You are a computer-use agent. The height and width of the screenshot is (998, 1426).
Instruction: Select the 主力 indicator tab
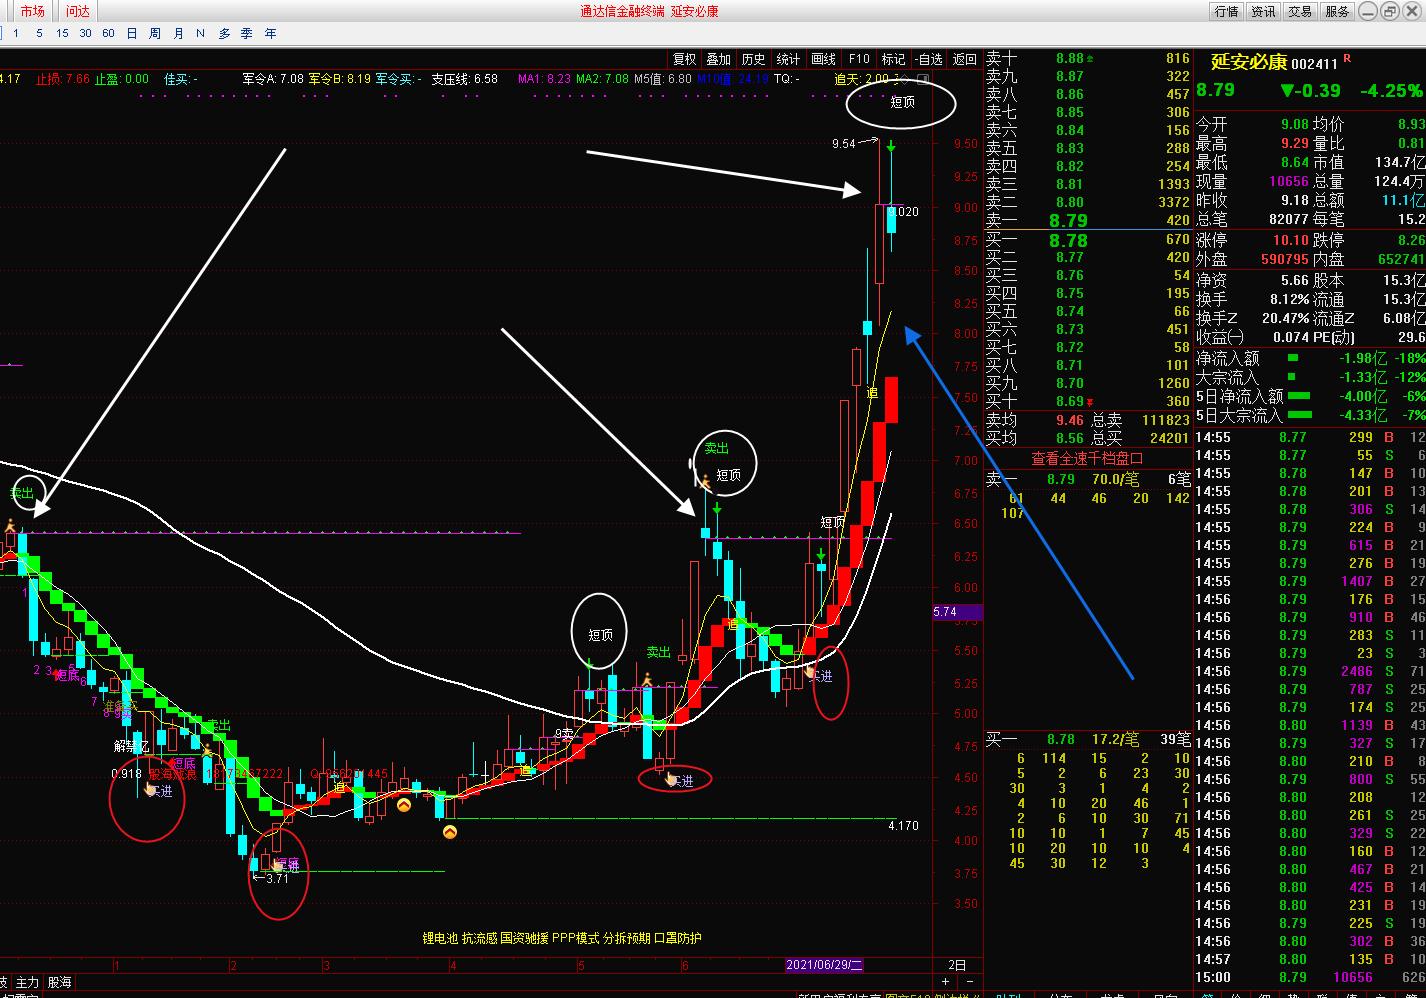pyautogui.click(x=27, y=983)
